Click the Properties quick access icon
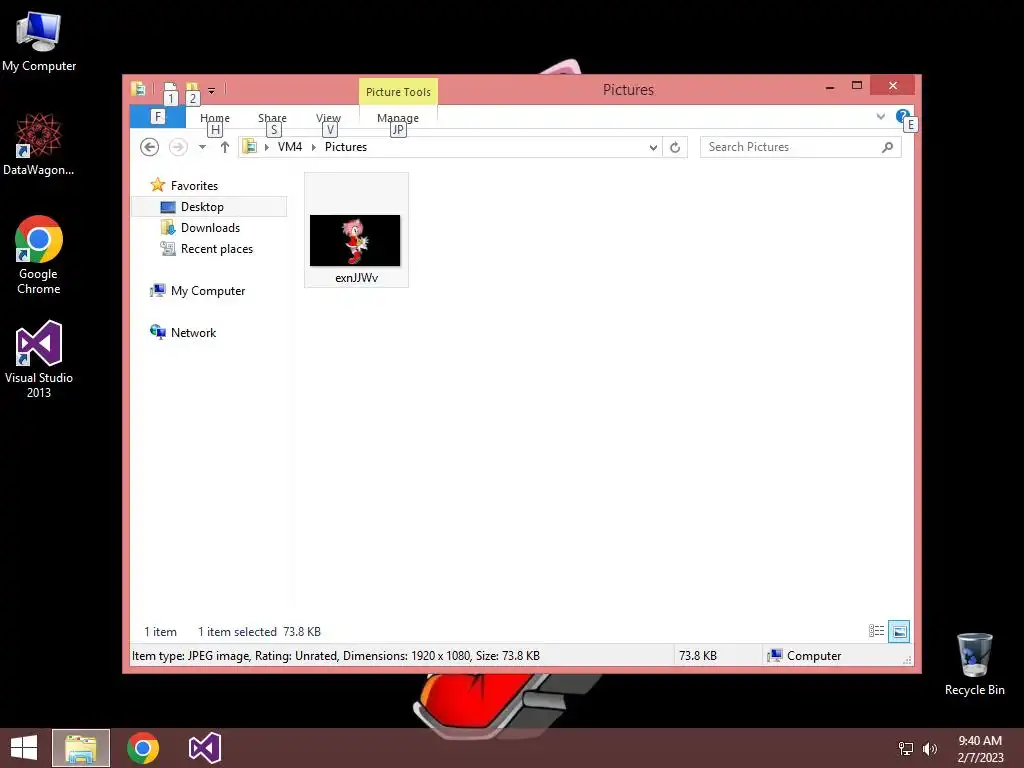The image size is (1024, 768). click(x=170, y=89)
